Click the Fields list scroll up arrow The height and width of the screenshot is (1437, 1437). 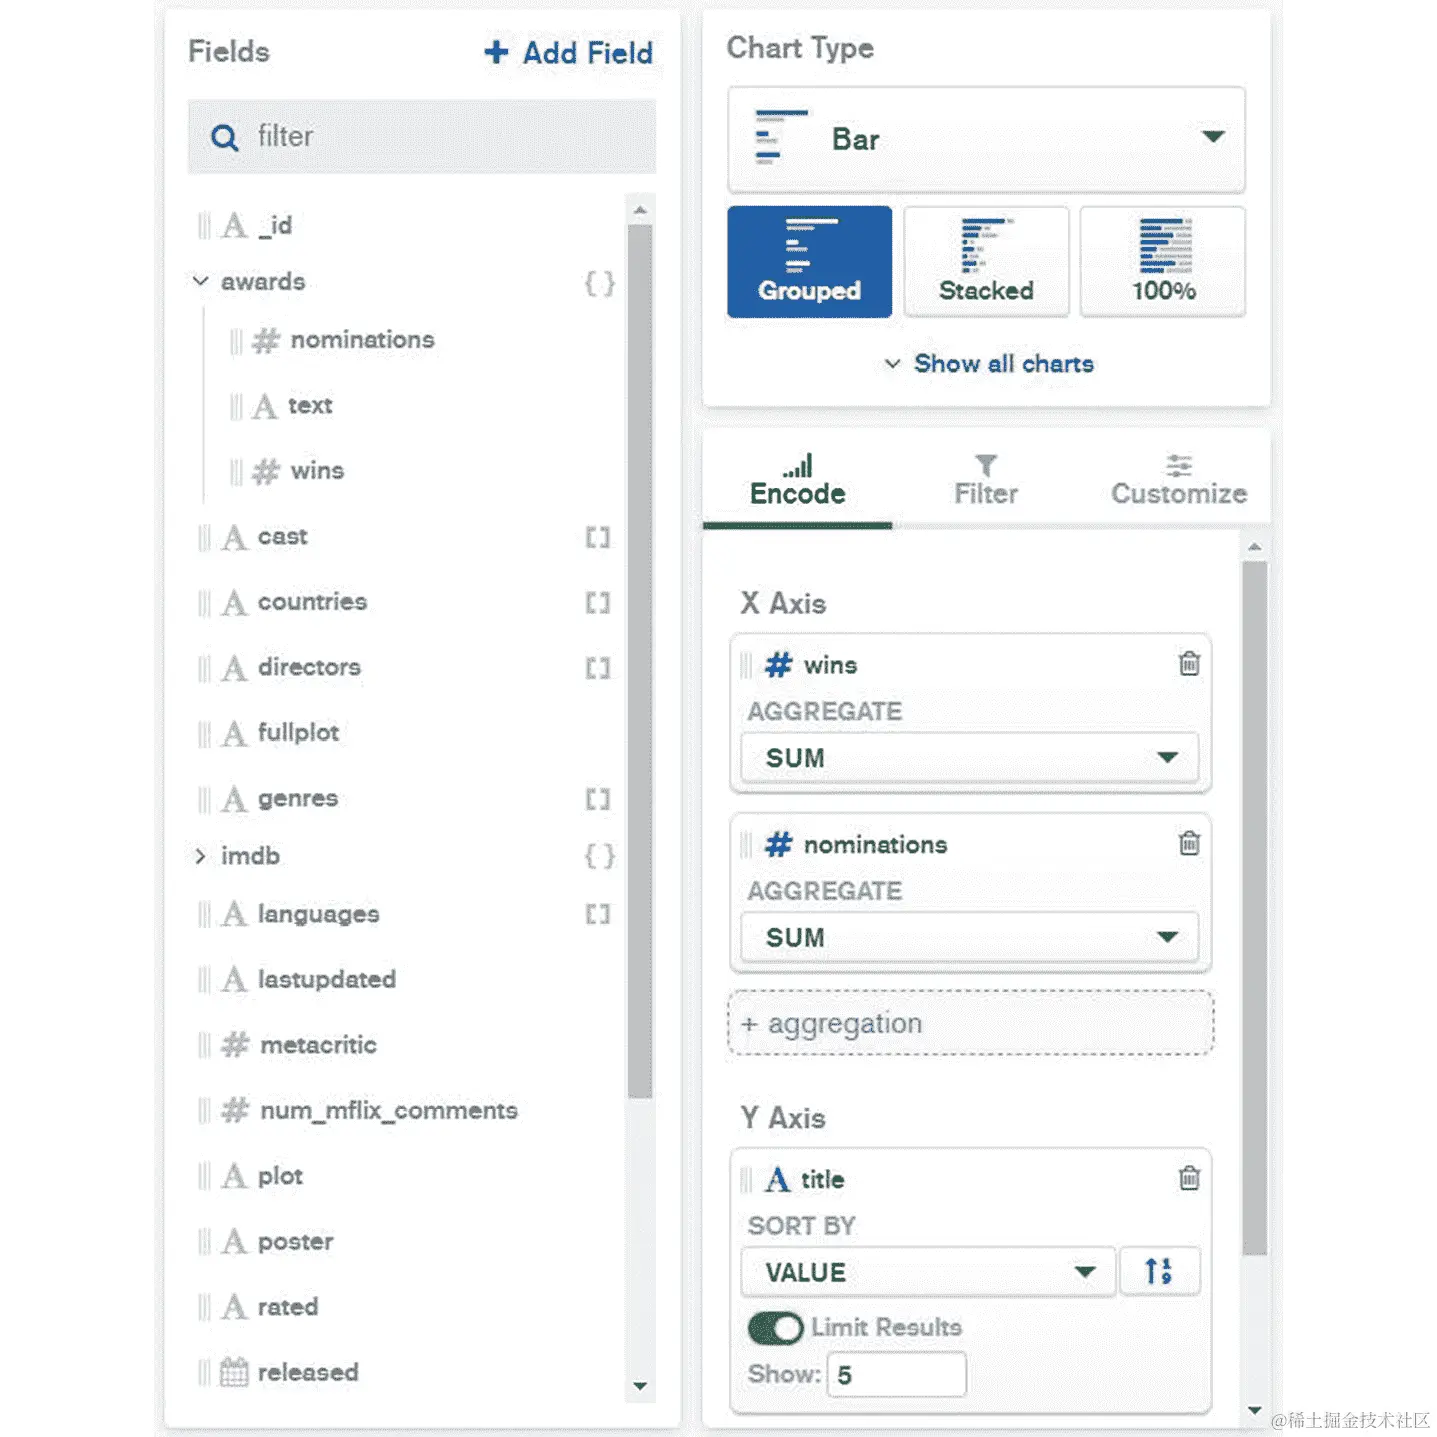tap(640, 210)
